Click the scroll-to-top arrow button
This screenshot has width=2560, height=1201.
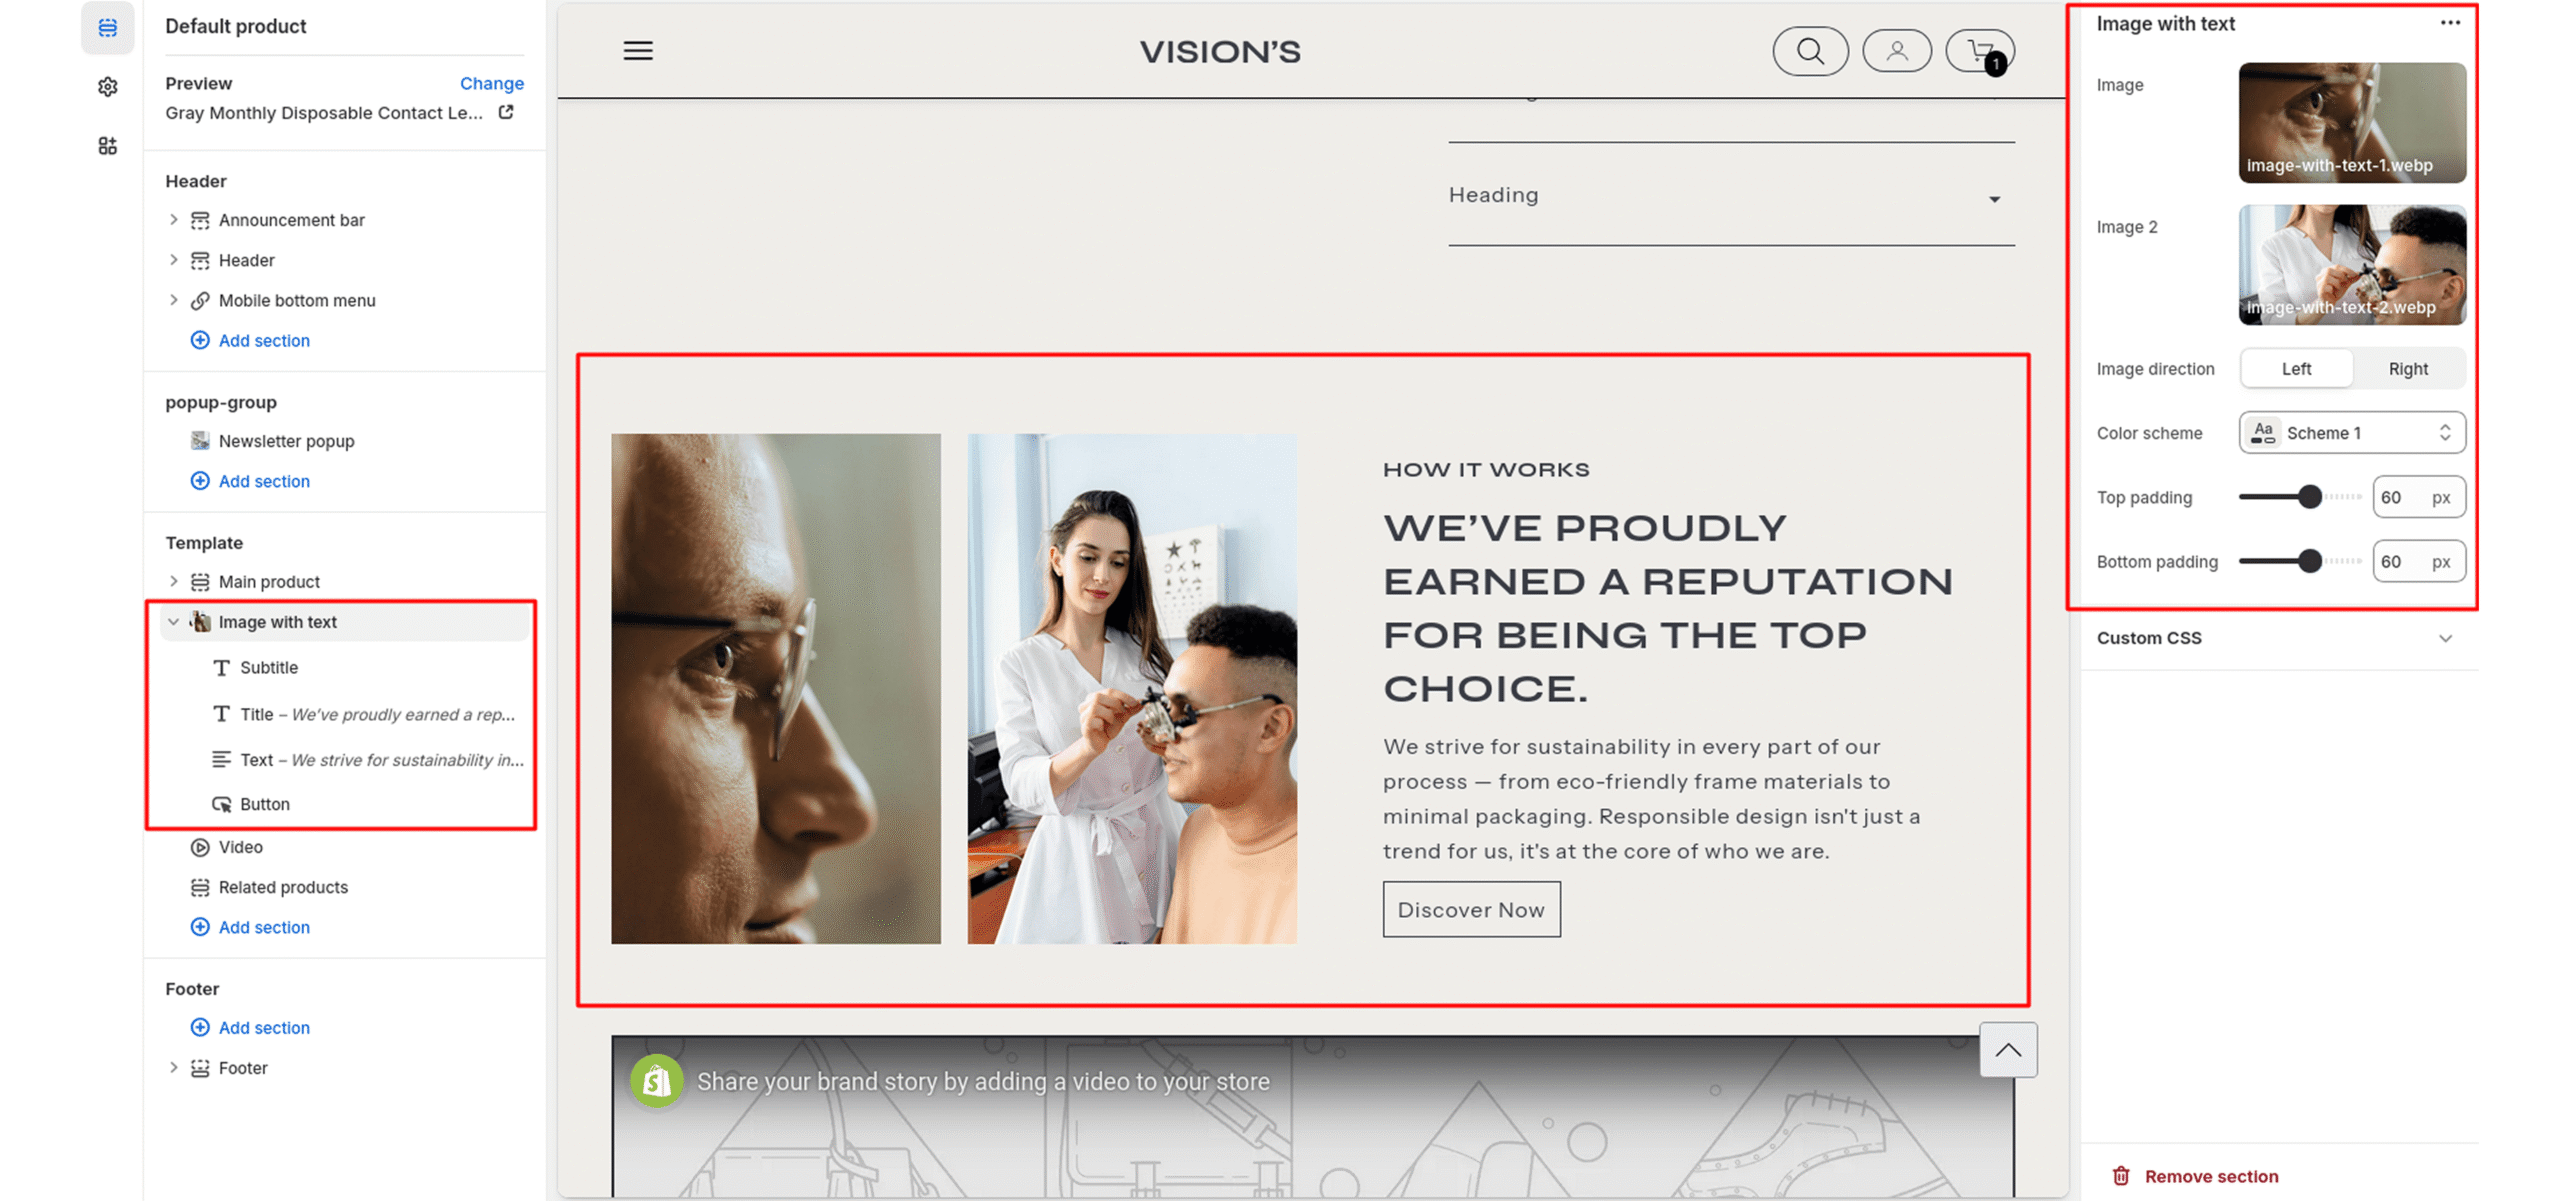pyautogui.click(x=2007, y=1049)
